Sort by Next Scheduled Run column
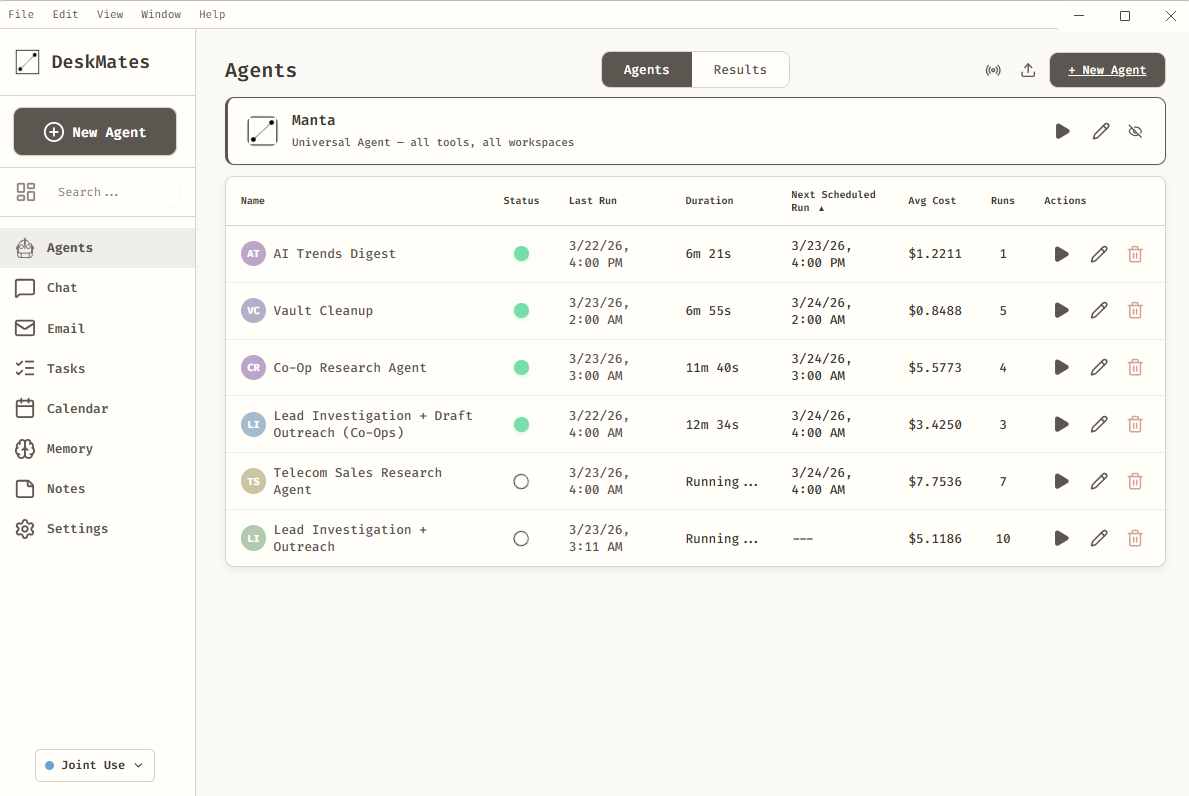The image size is (1189, 796). pyautogui.click(x=833, y=201)
